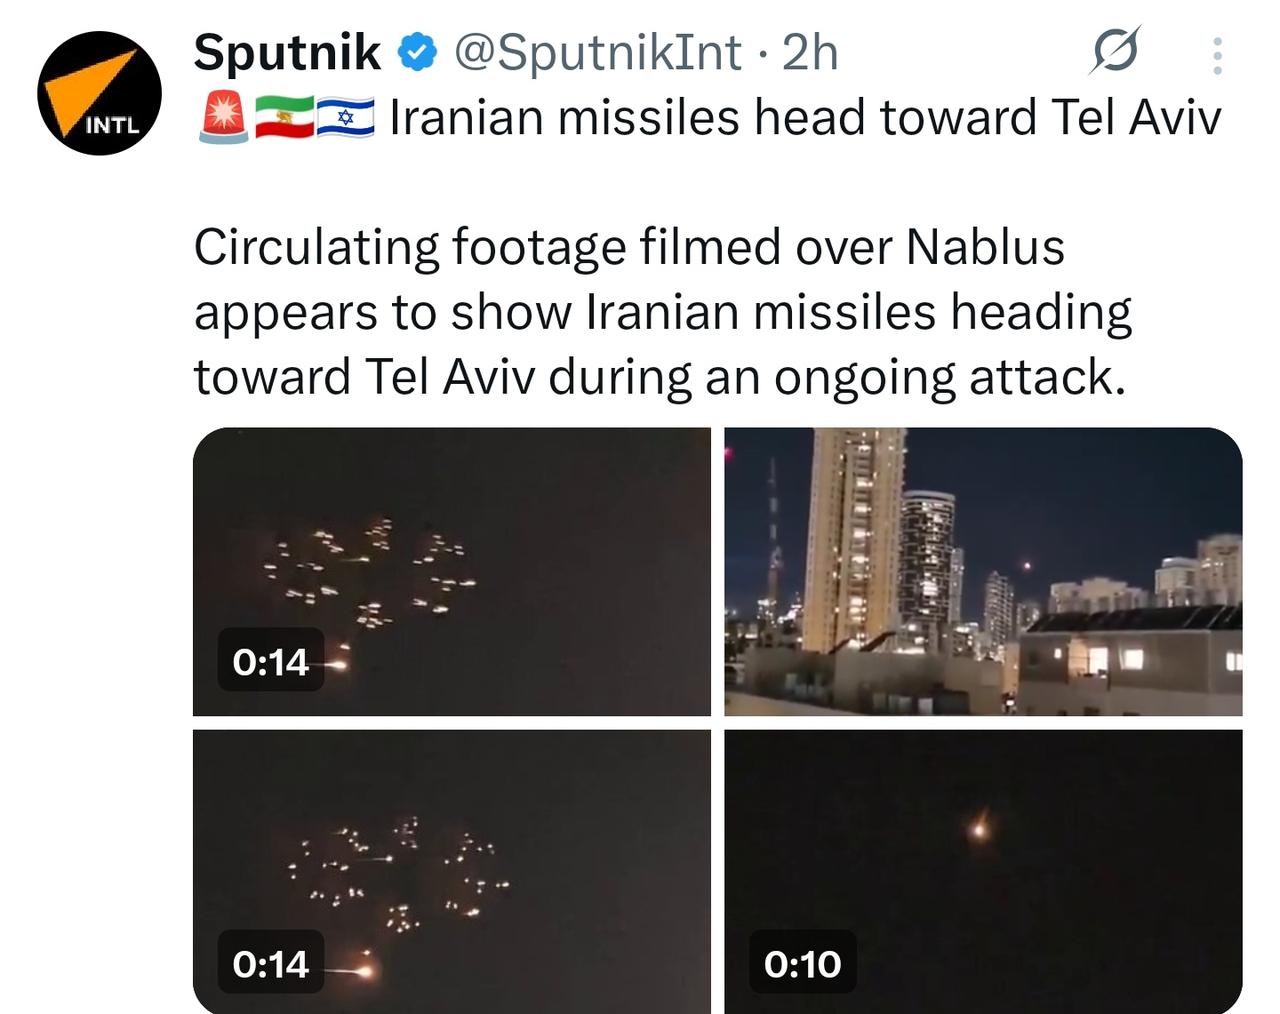Open the three-dot more options menu
The image size is (1280, 1014).
pos(1217,56)
